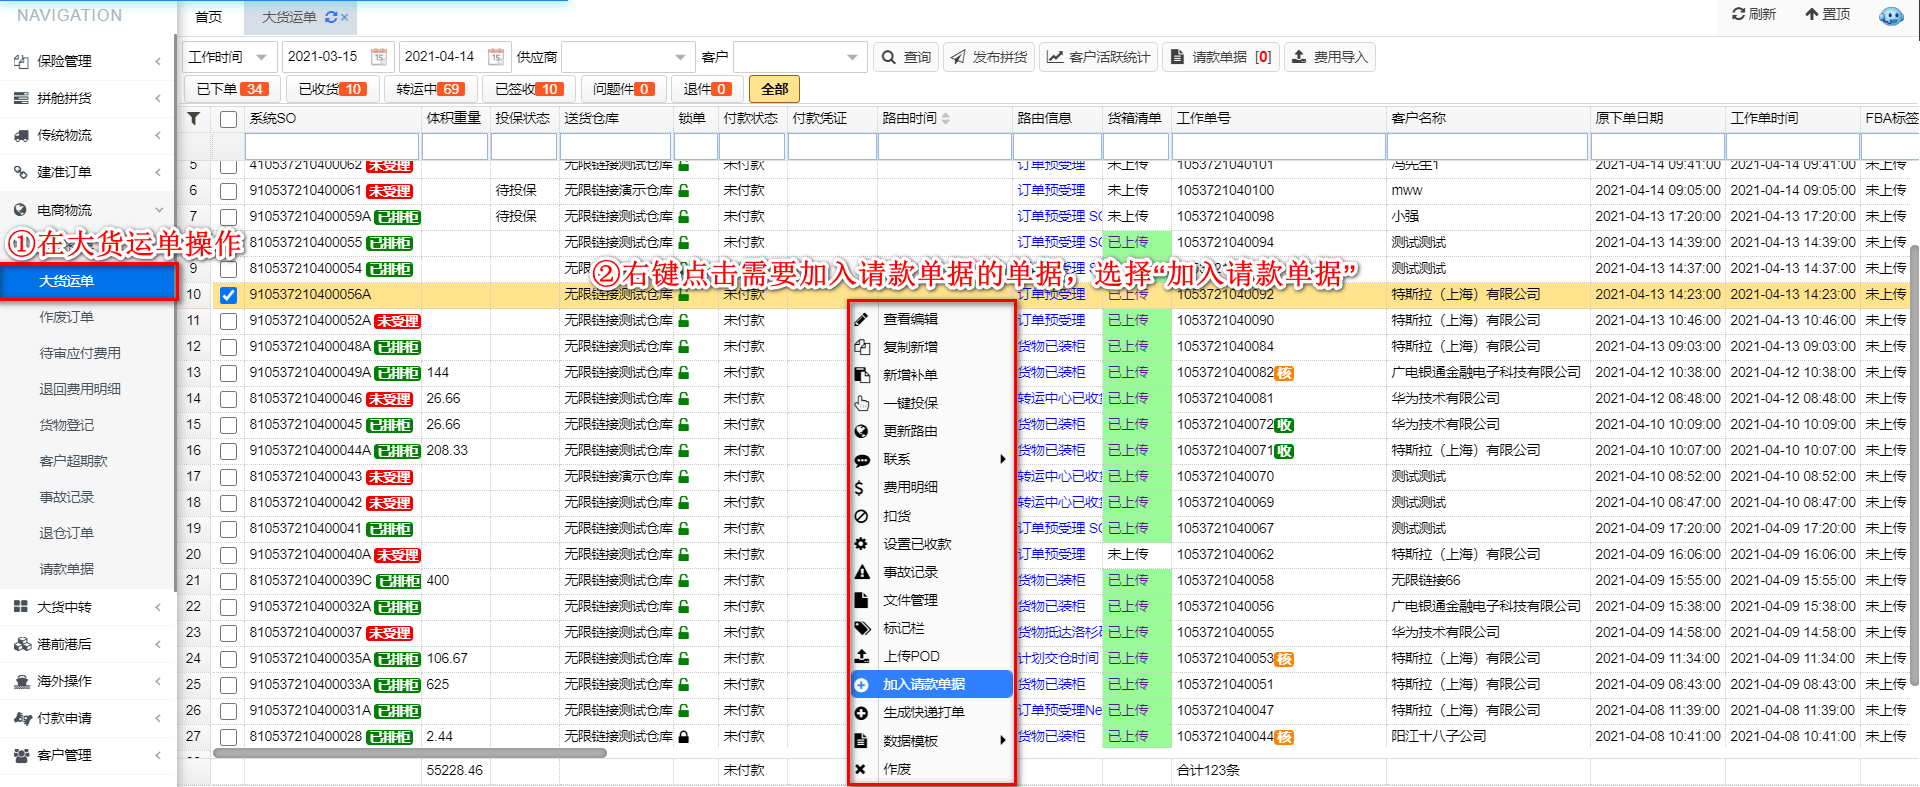Image resolution: width=1920 pixels, height=787 pixels.
Task: Open calendar picker for start date 2021-03-15
Action: pyautogui.click(x=379, y=57)
